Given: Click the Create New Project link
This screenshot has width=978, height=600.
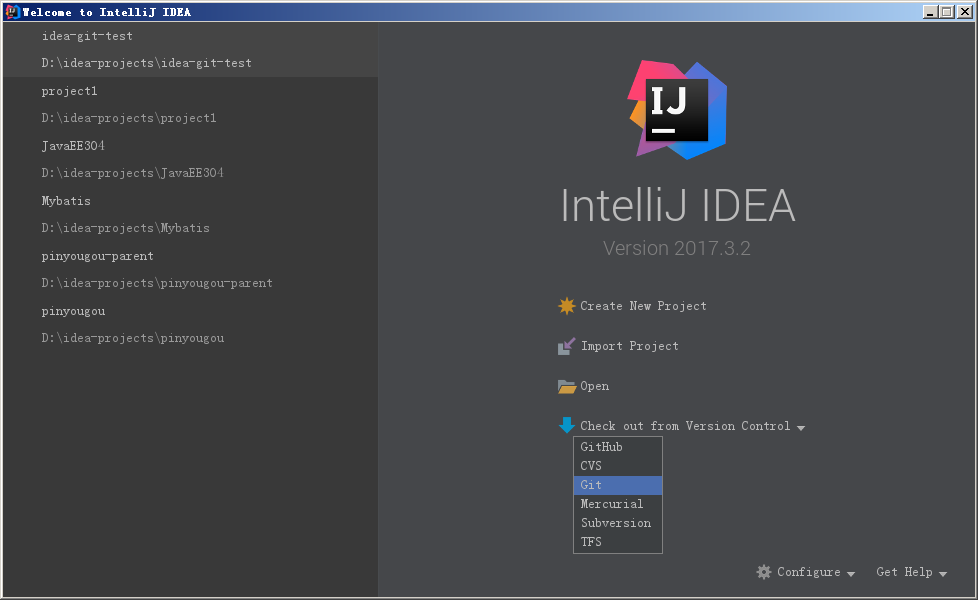Looking at the screenshot, I should (643, 306).
